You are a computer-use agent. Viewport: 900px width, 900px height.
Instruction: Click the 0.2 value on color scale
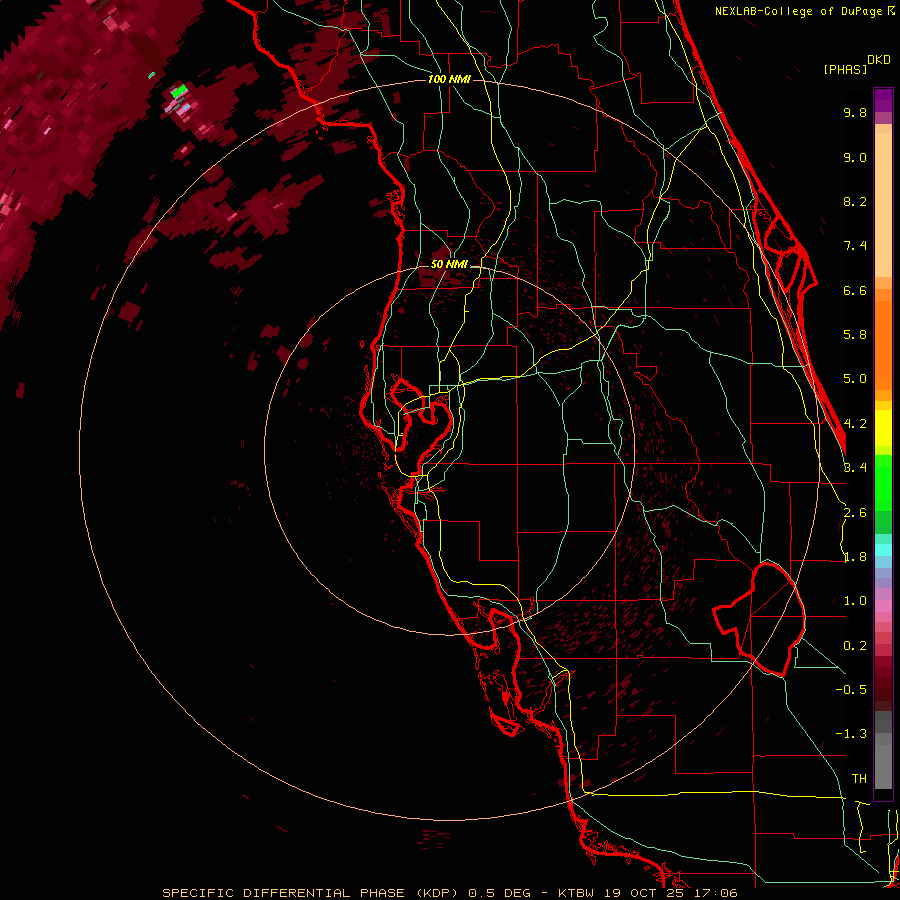[x=855, y=646]
